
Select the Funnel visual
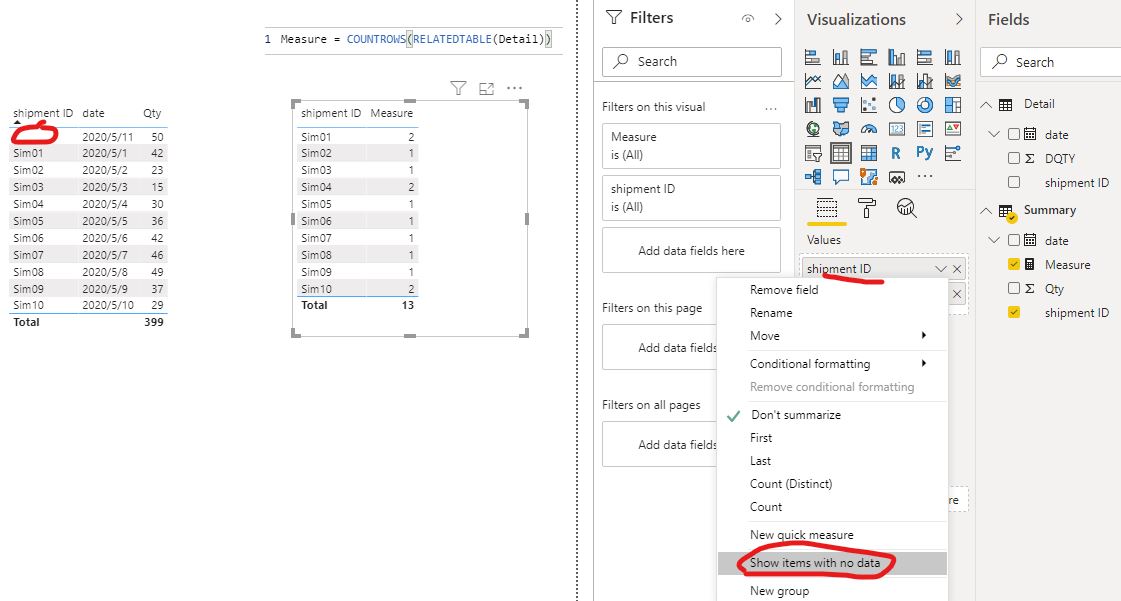[841, 105]
